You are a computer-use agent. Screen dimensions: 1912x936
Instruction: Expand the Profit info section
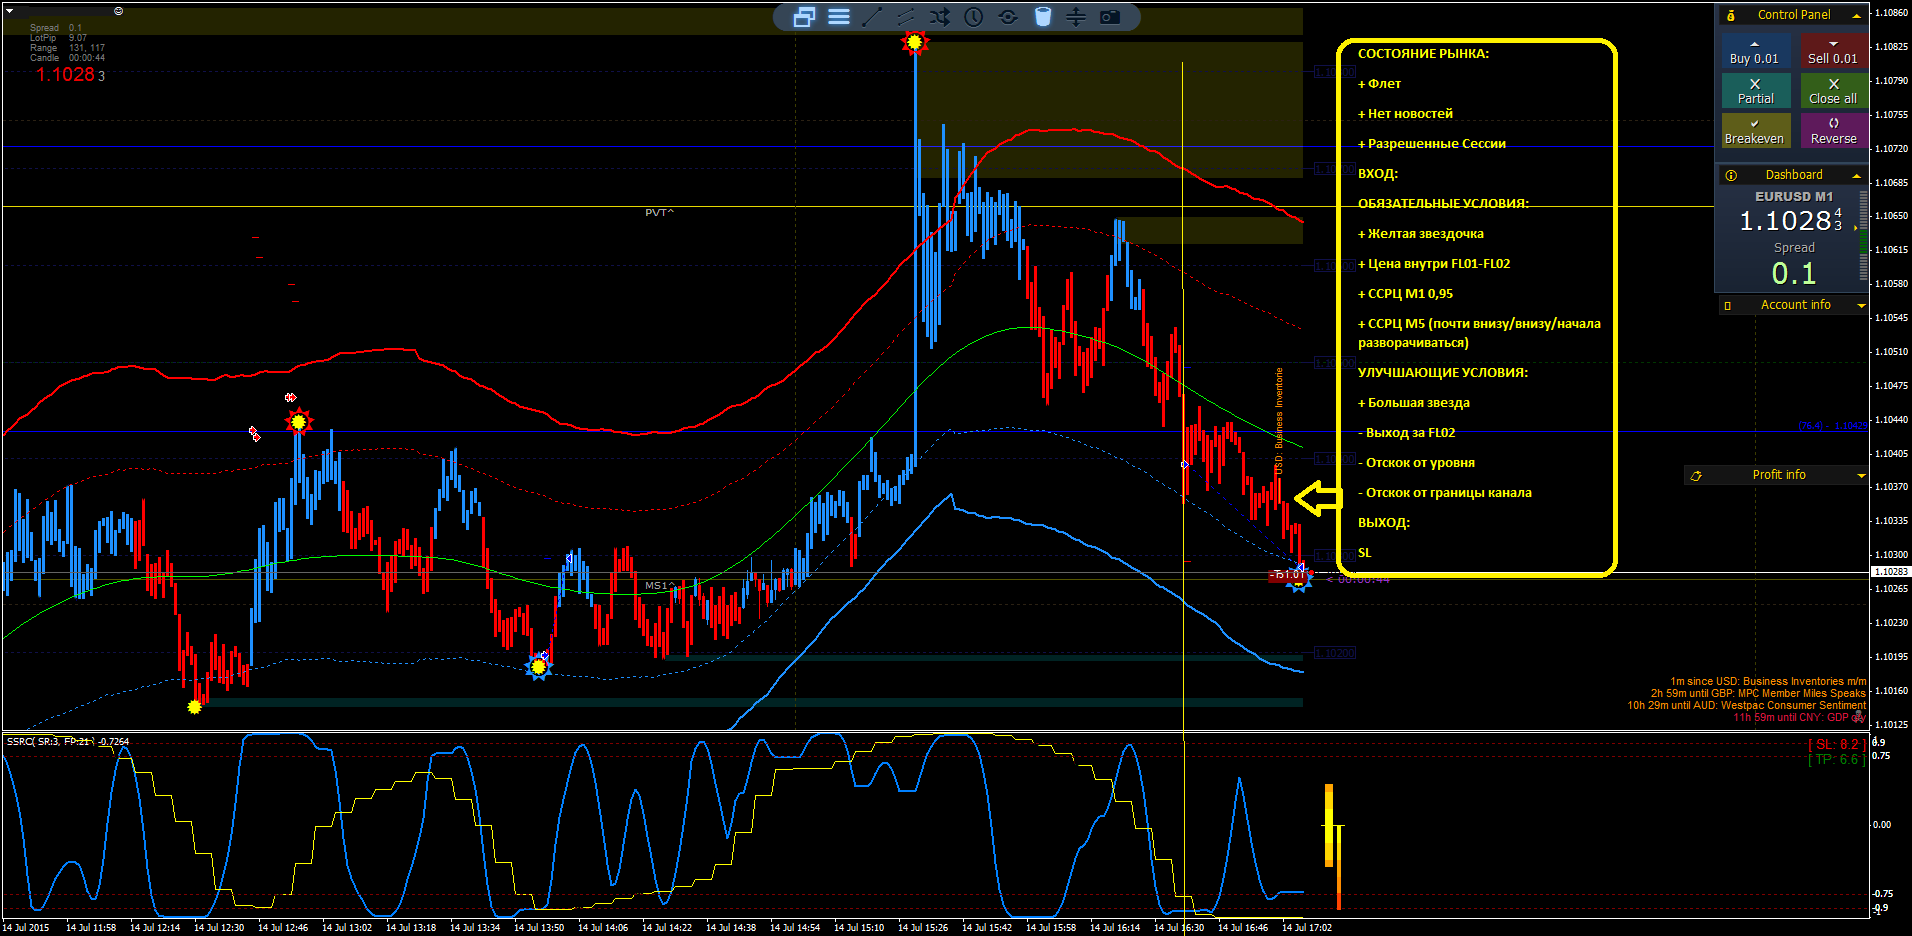pyautogui.click(x=1861, y=476)
